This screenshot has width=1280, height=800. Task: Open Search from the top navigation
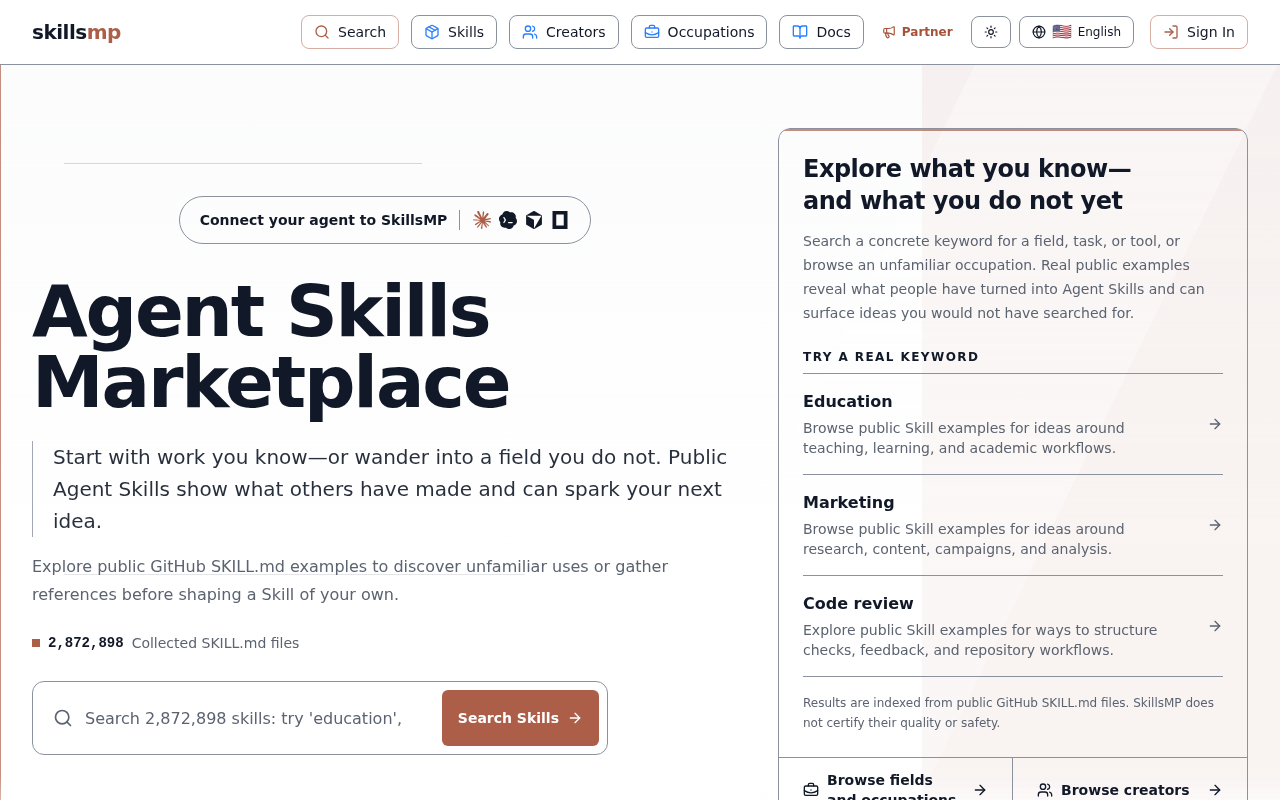[350, 32]
